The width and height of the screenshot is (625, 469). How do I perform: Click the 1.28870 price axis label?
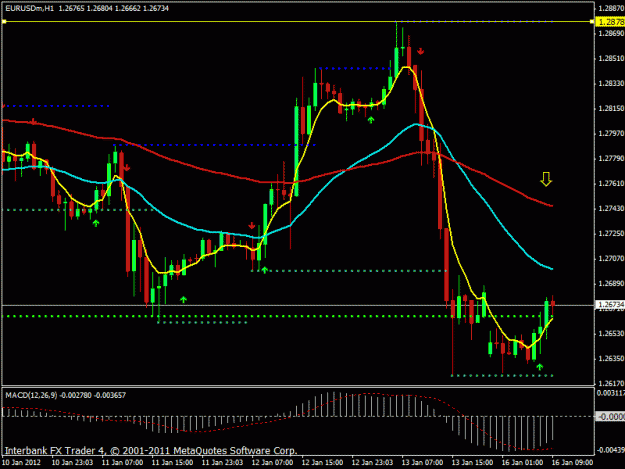[x=611, y=8]
